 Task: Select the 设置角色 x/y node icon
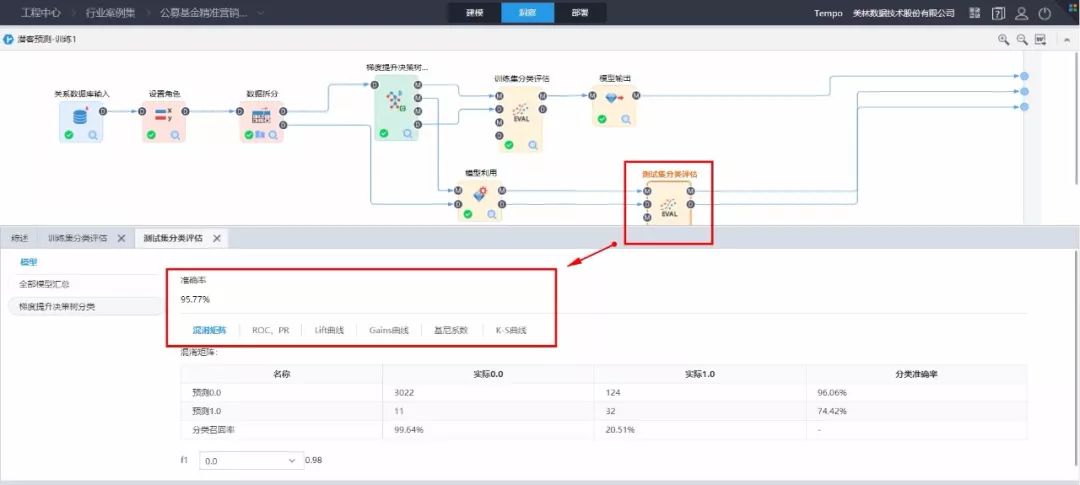[x=164, y=114]
